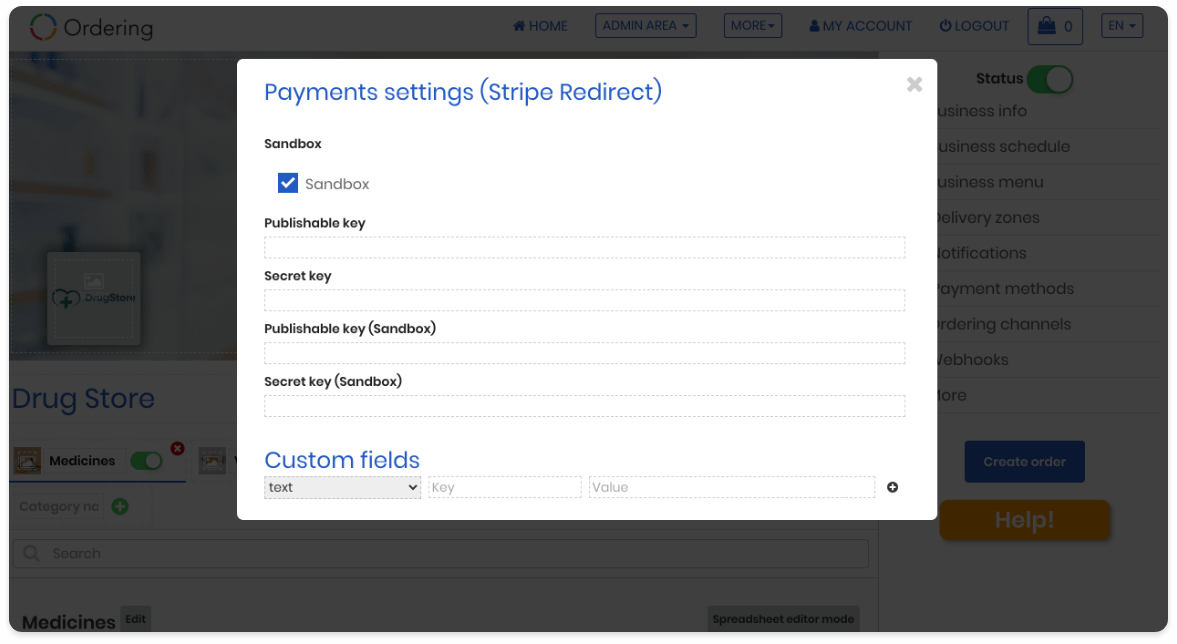This screenshot has width=1177, height=644.
Task: Open MY ACCOUNT page
Action: pos(860,26)
